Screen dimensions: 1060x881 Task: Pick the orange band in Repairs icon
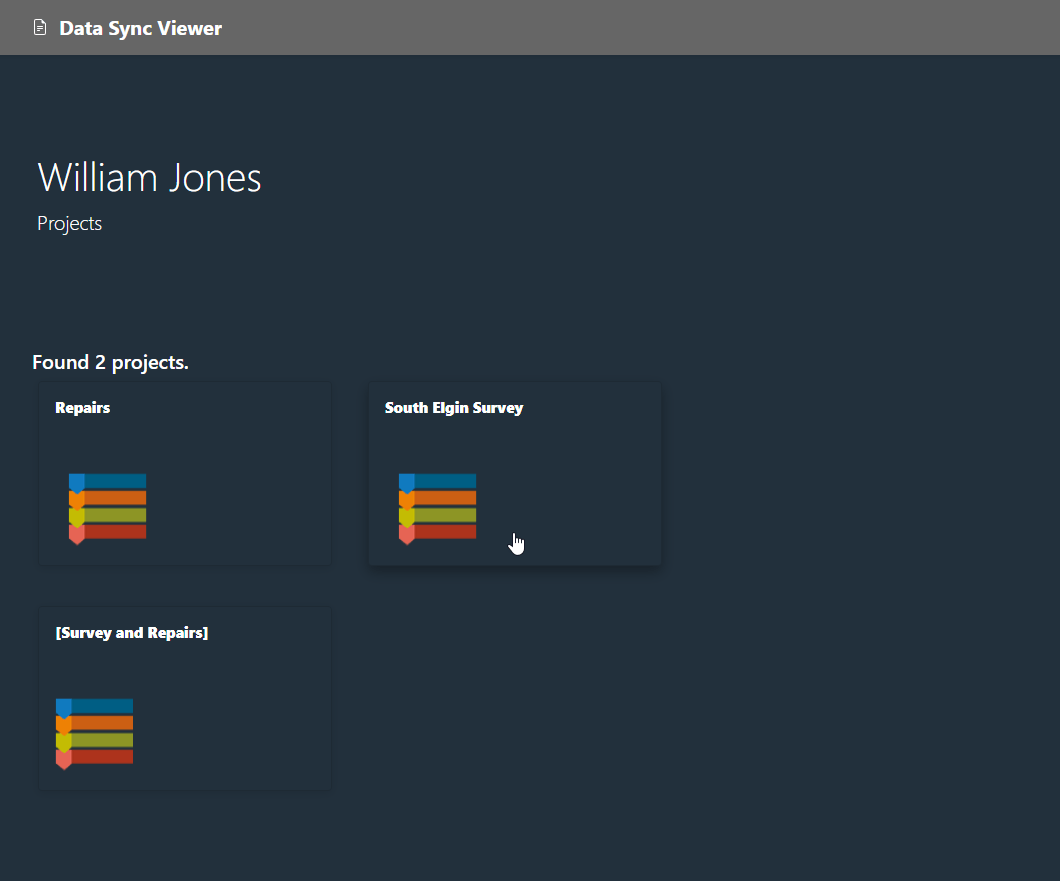(115, 498)
